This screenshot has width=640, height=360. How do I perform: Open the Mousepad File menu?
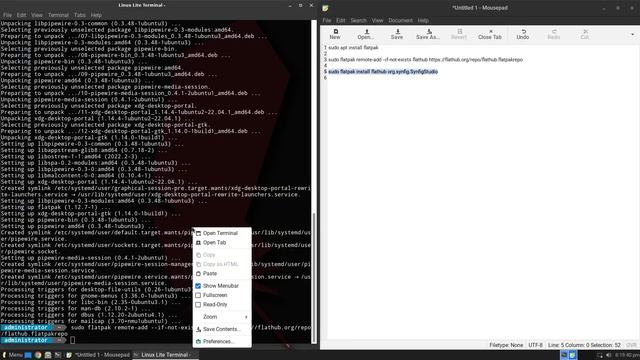tap(327, 20)
